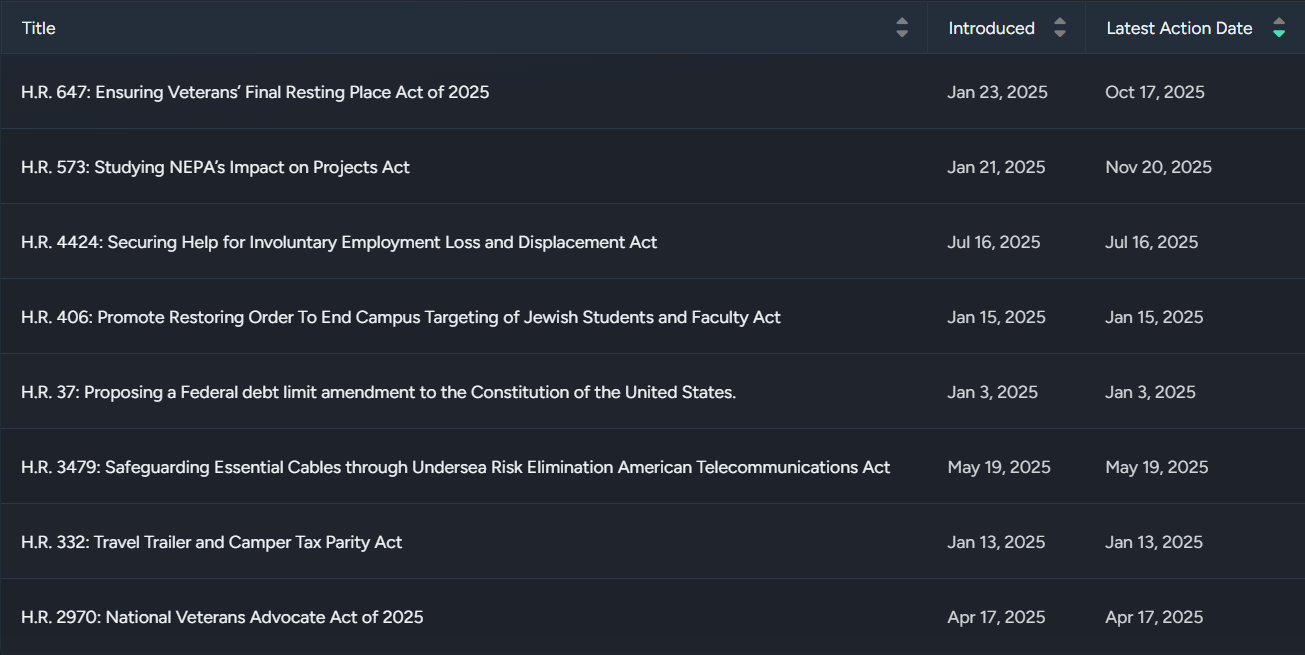Open H.R. 406 campus targeting bill
Image resolution: width=1305 pixels, height=655 pixels.
pyautogui.click(x=401, y=317)
